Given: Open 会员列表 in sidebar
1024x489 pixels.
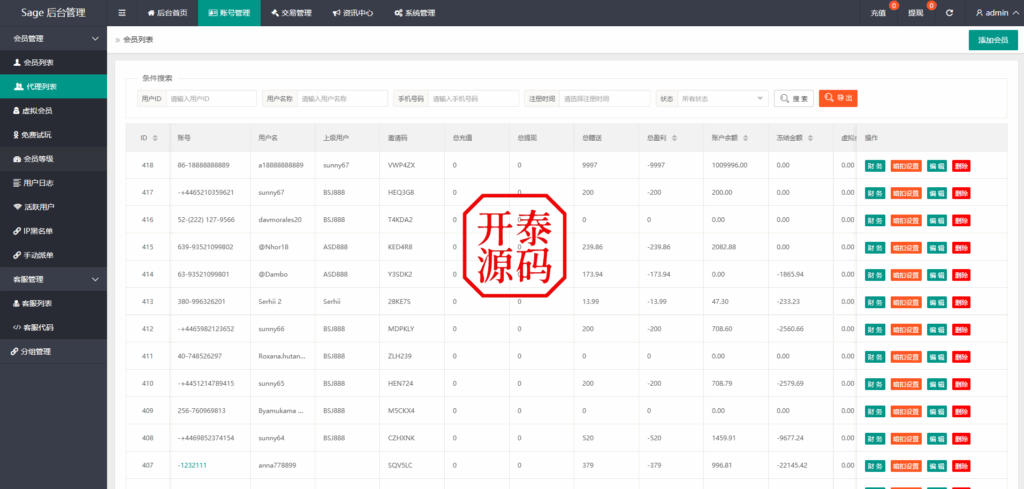Looking at the screenshot, I should point(53,63).
